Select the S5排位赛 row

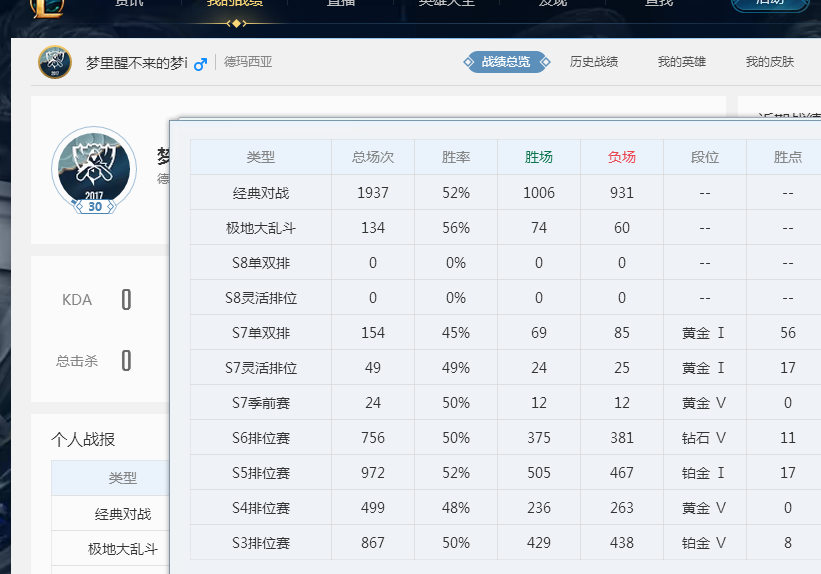(506, 473)
